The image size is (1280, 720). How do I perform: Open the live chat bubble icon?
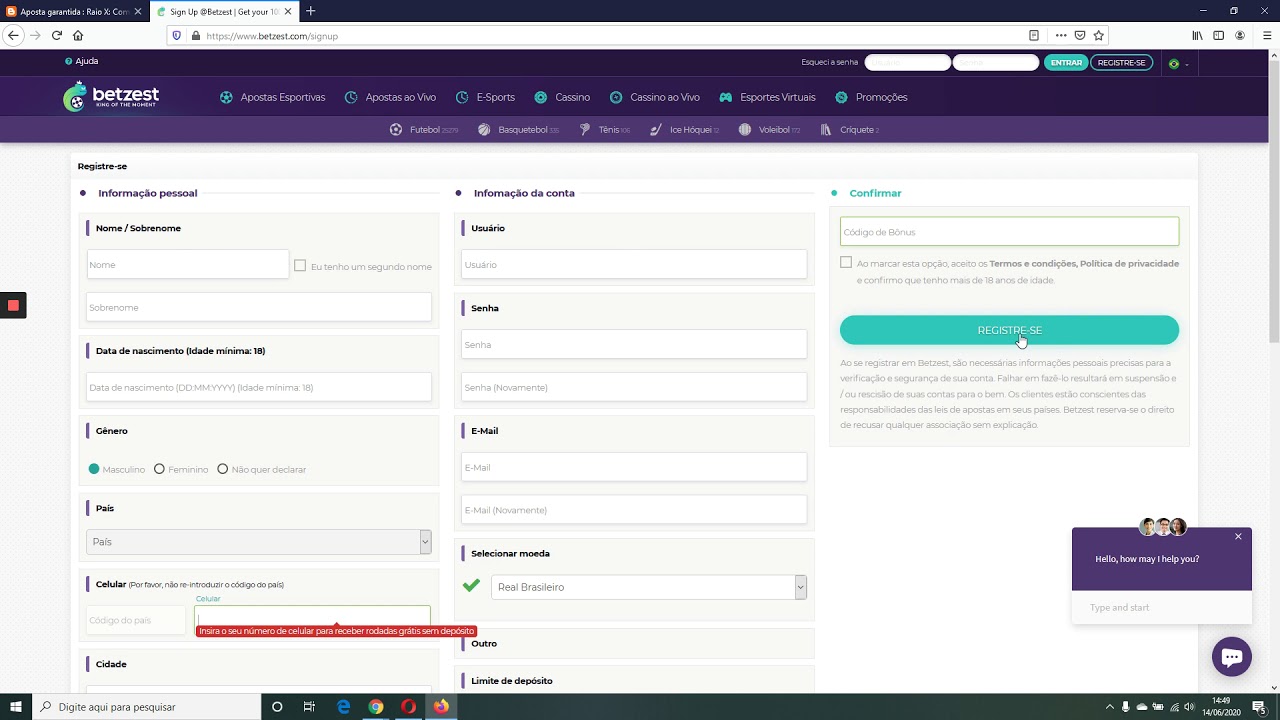[1232, 657]
